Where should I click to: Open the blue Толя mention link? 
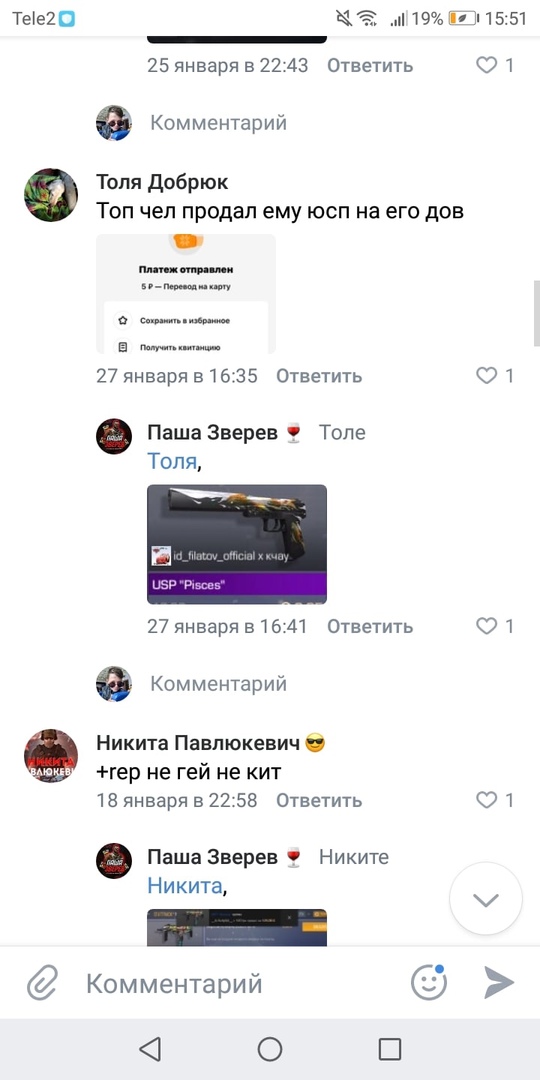(172, 461)
